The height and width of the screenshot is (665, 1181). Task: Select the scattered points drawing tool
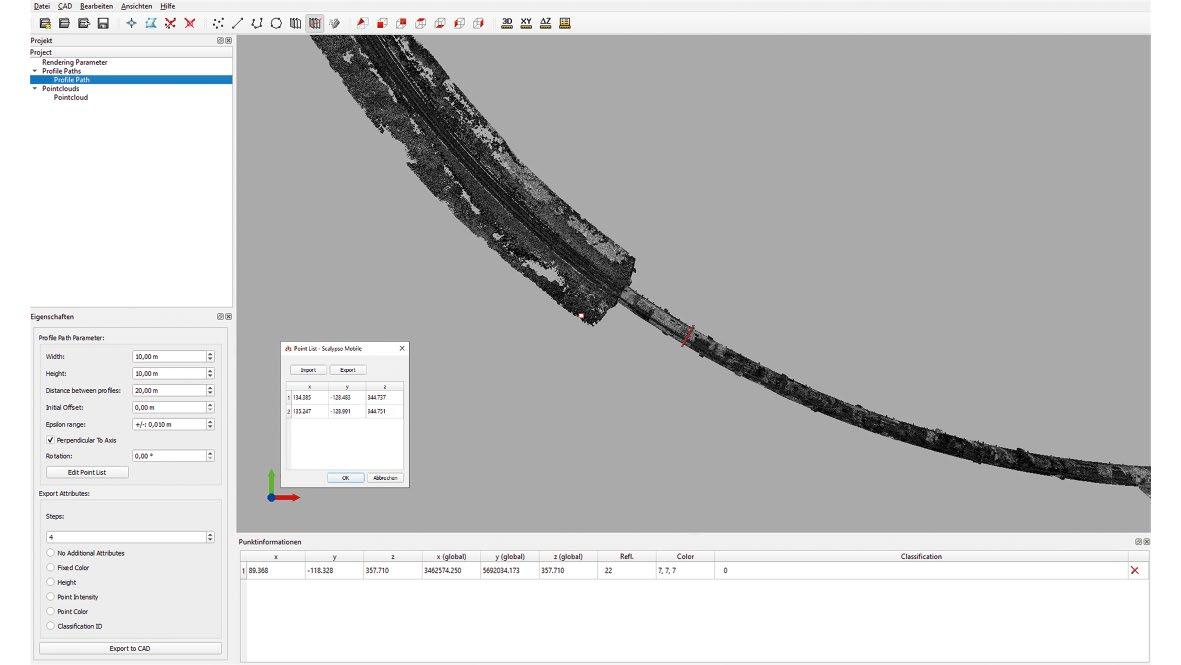pos(218,23)
